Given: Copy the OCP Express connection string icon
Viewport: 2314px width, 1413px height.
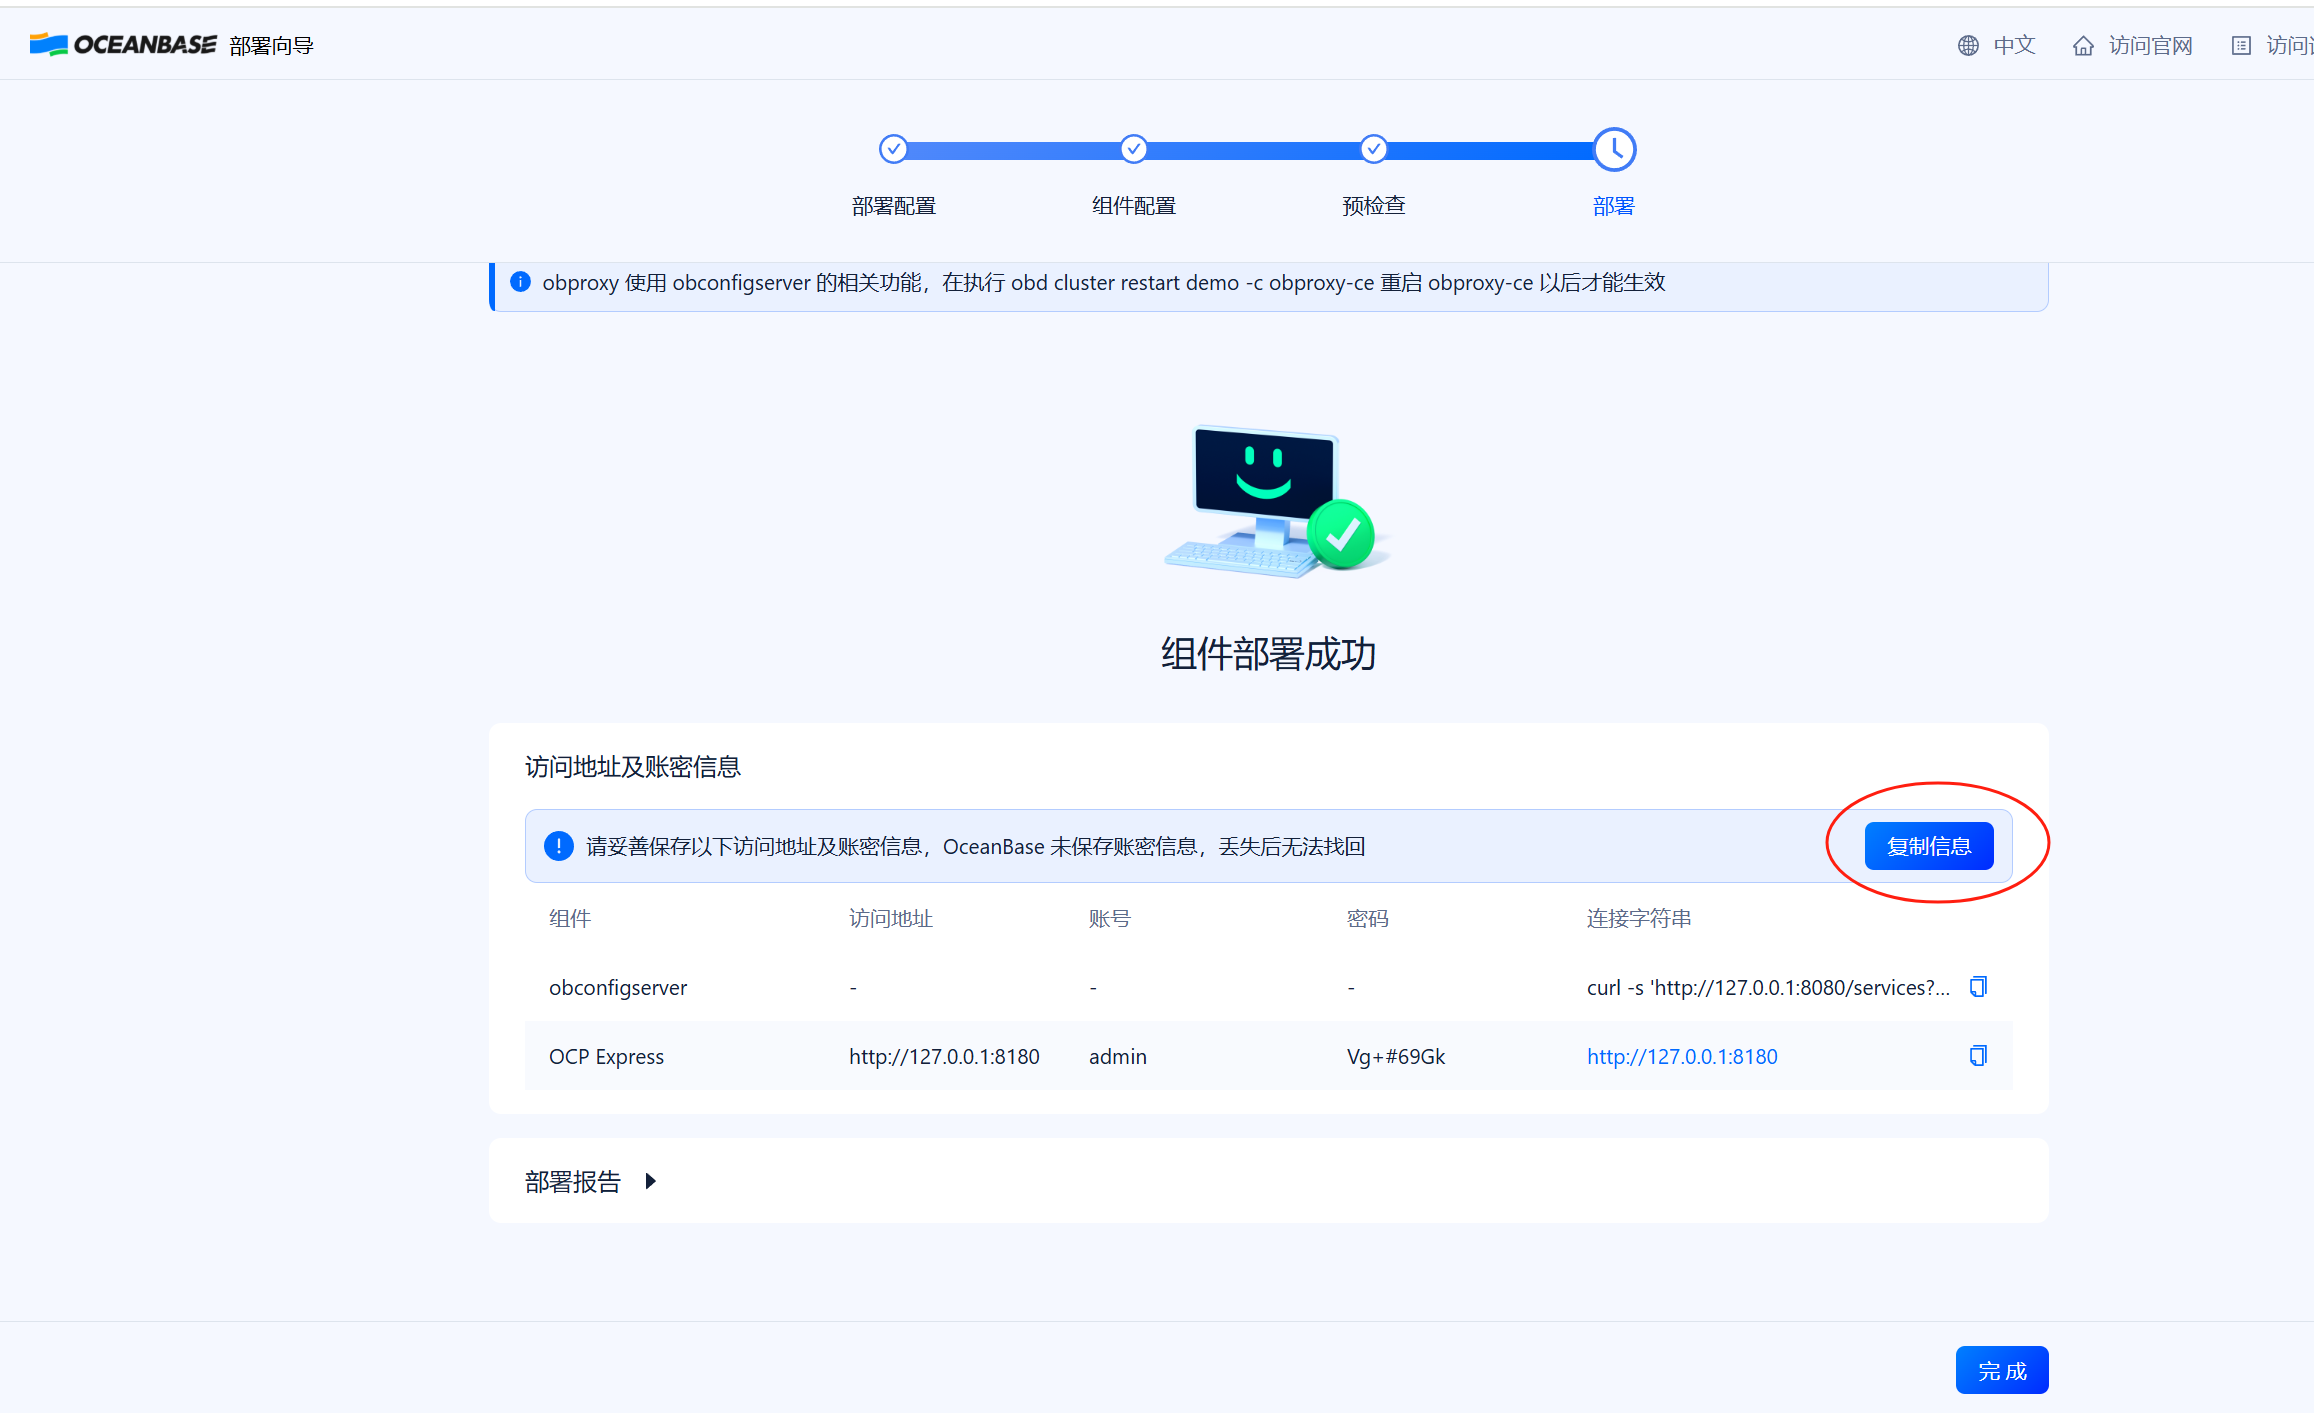Looking at the screenshot, I should 1978,1055.
